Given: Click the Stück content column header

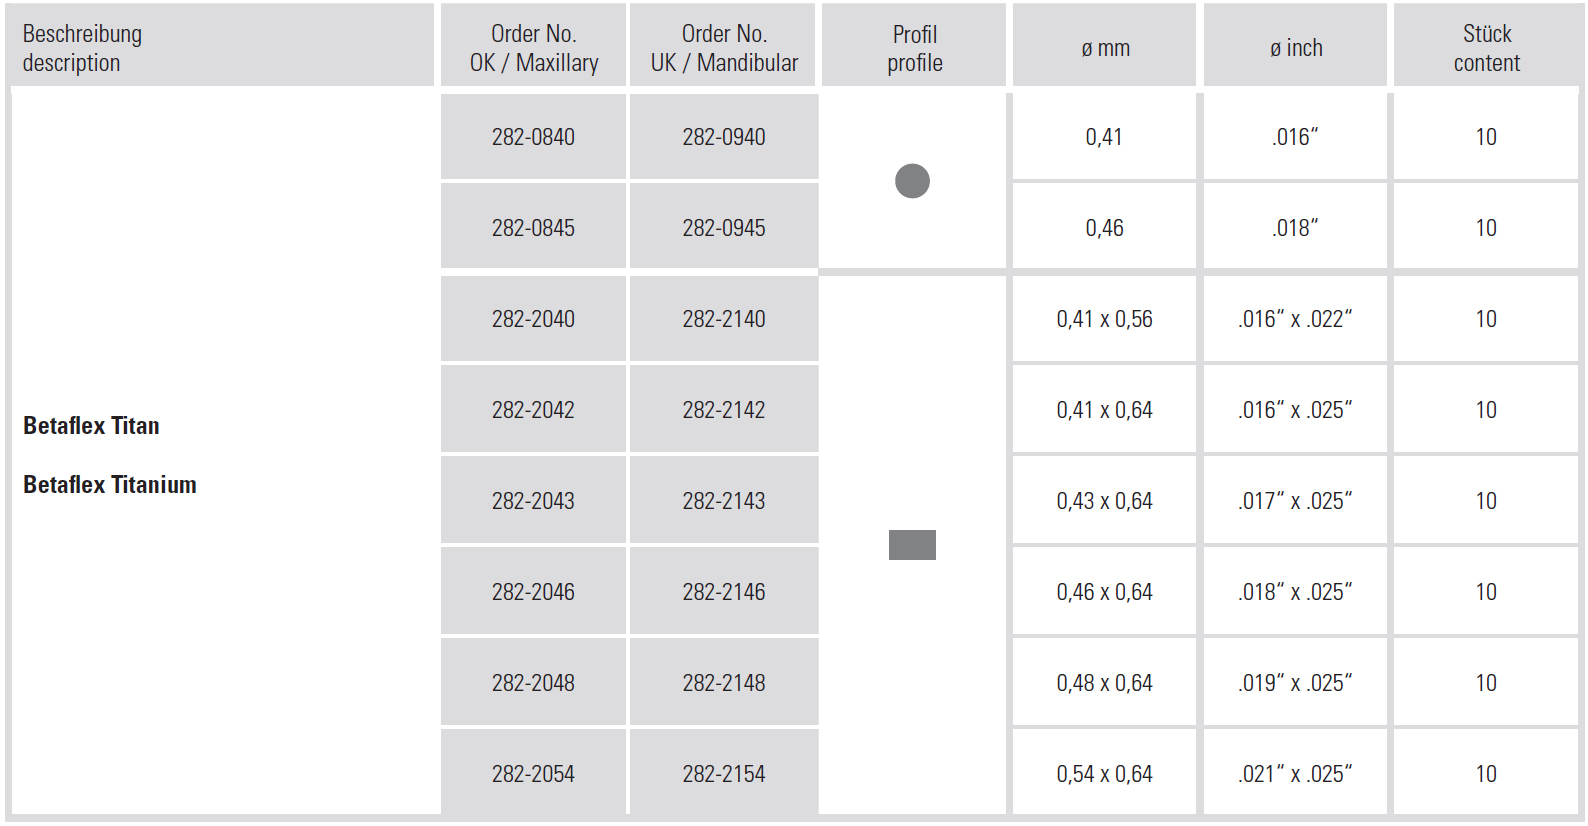Looking at the screenshot, I should 1486,48.
